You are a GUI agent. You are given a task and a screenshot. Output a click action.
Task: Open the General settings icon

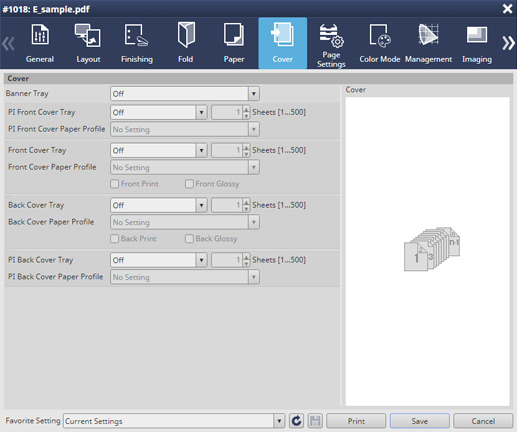(40, 35)
